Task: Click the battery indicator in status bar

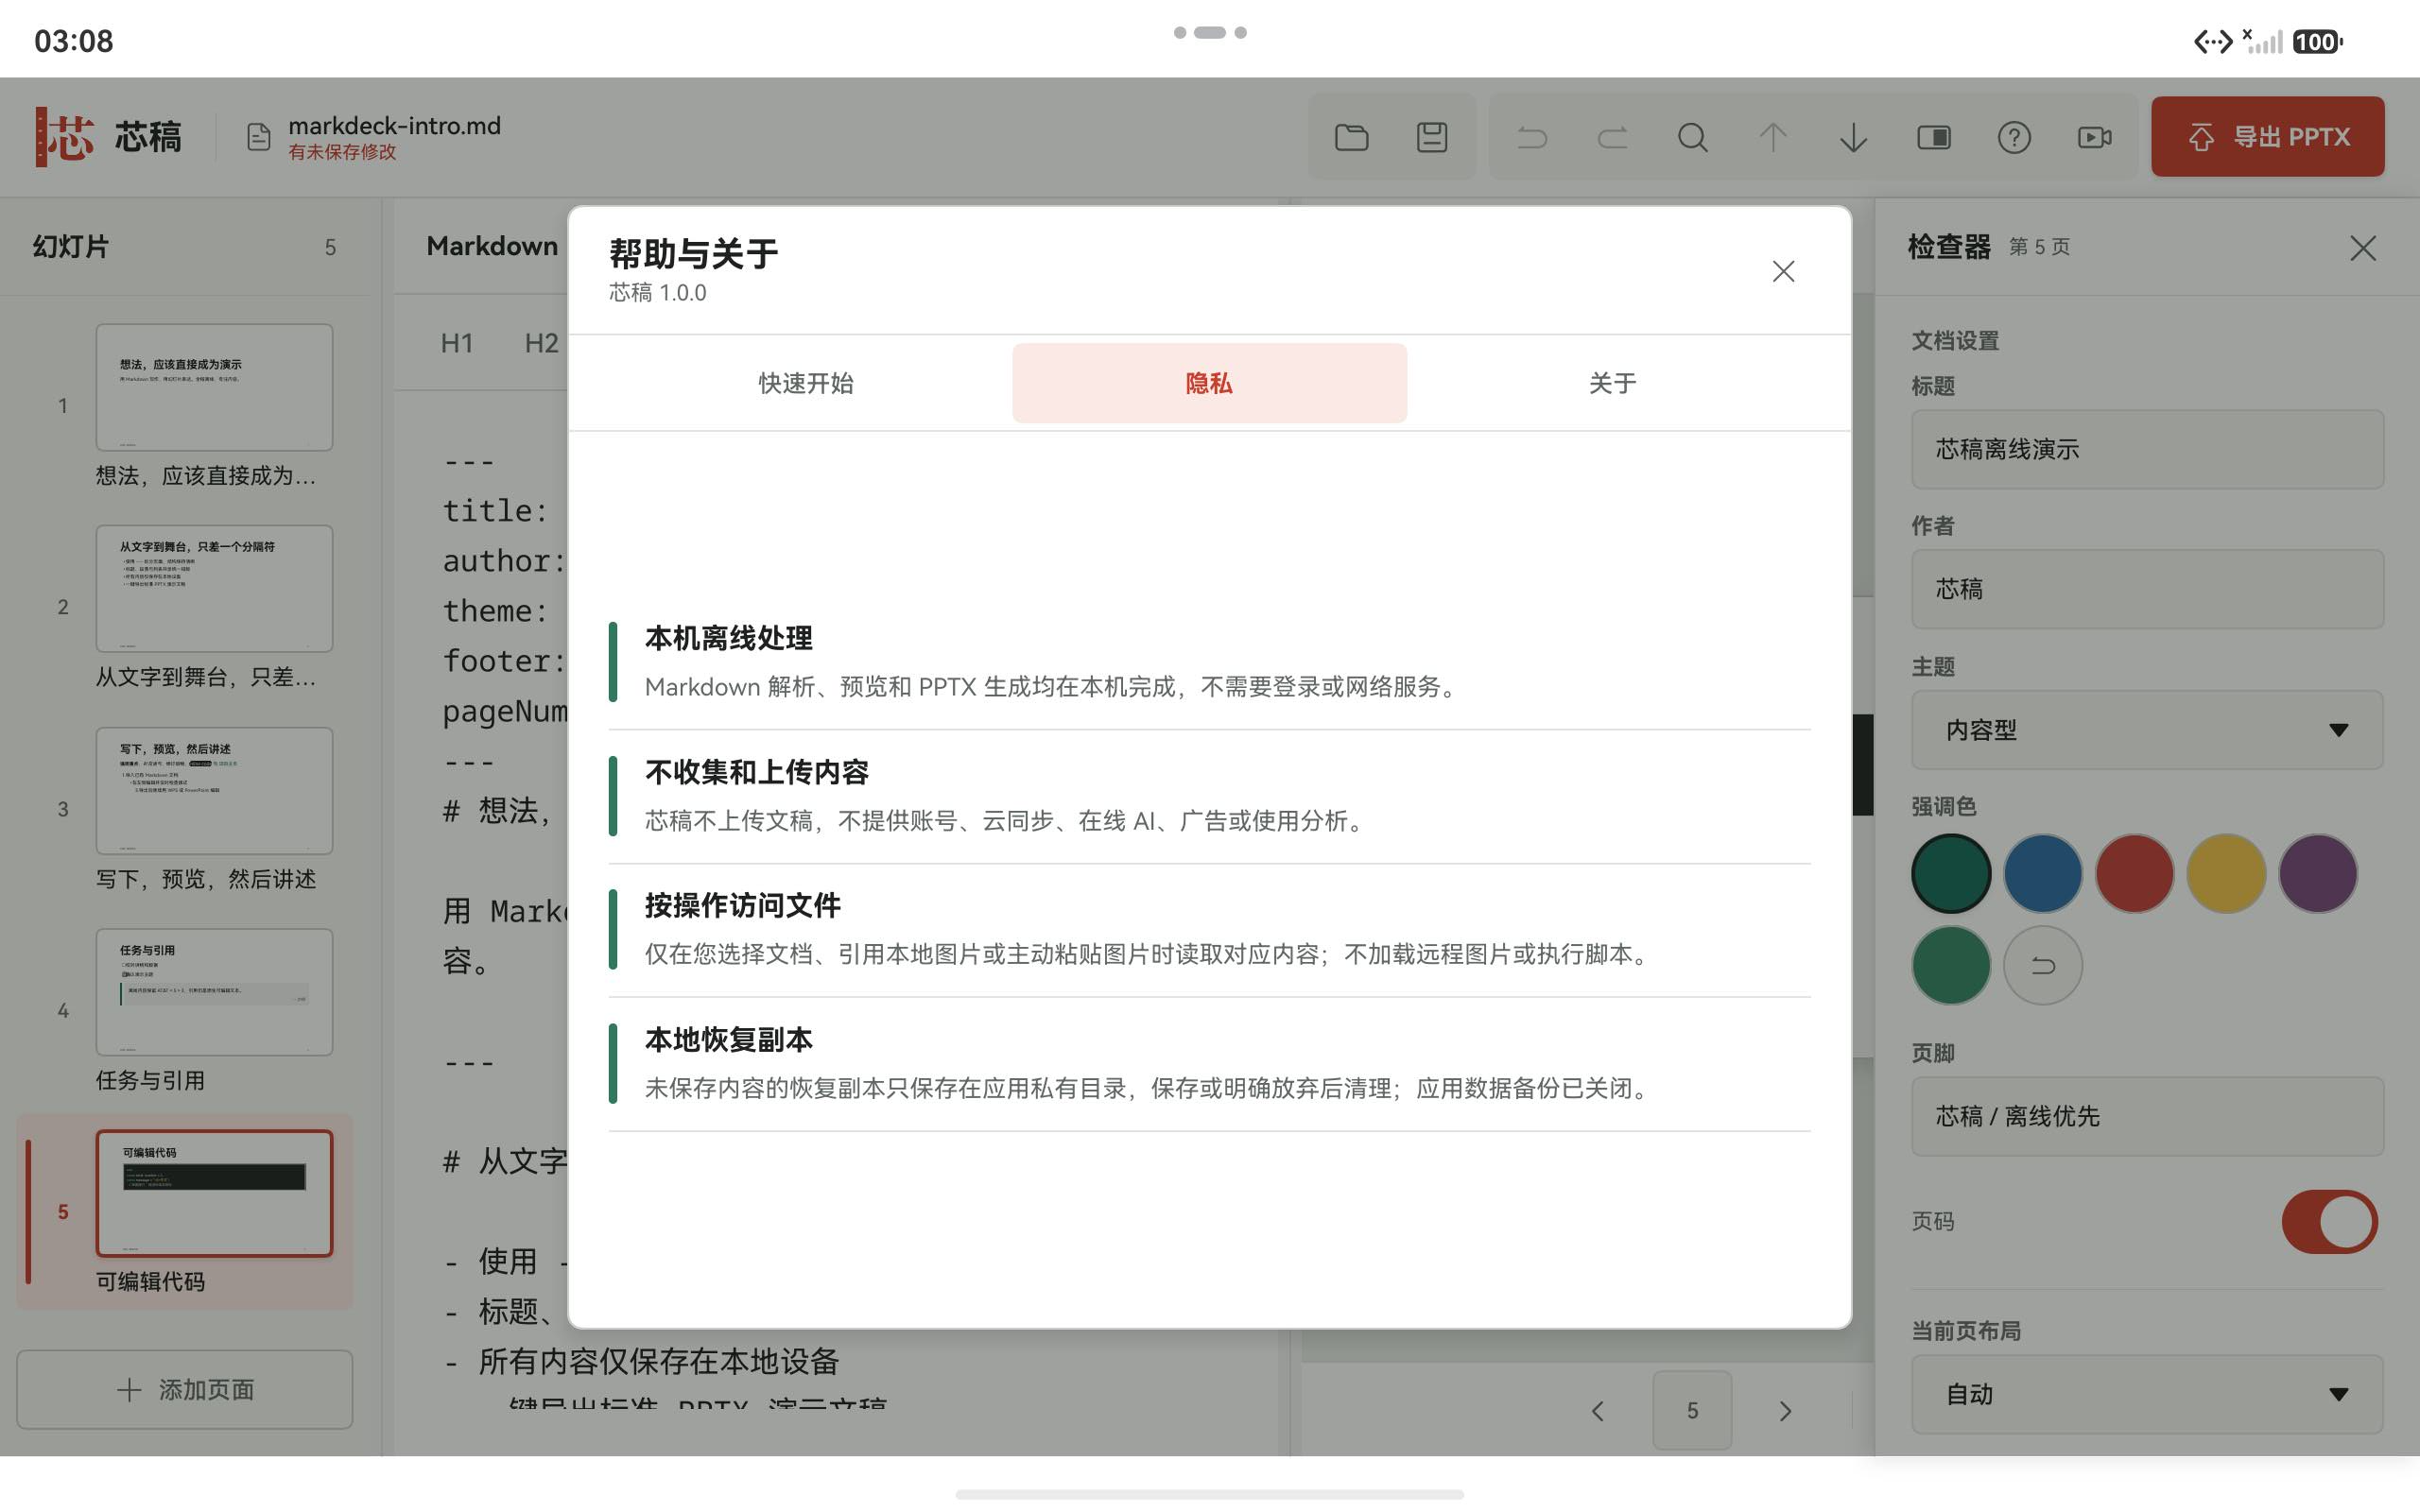Action: click(x=2317, y=41)
